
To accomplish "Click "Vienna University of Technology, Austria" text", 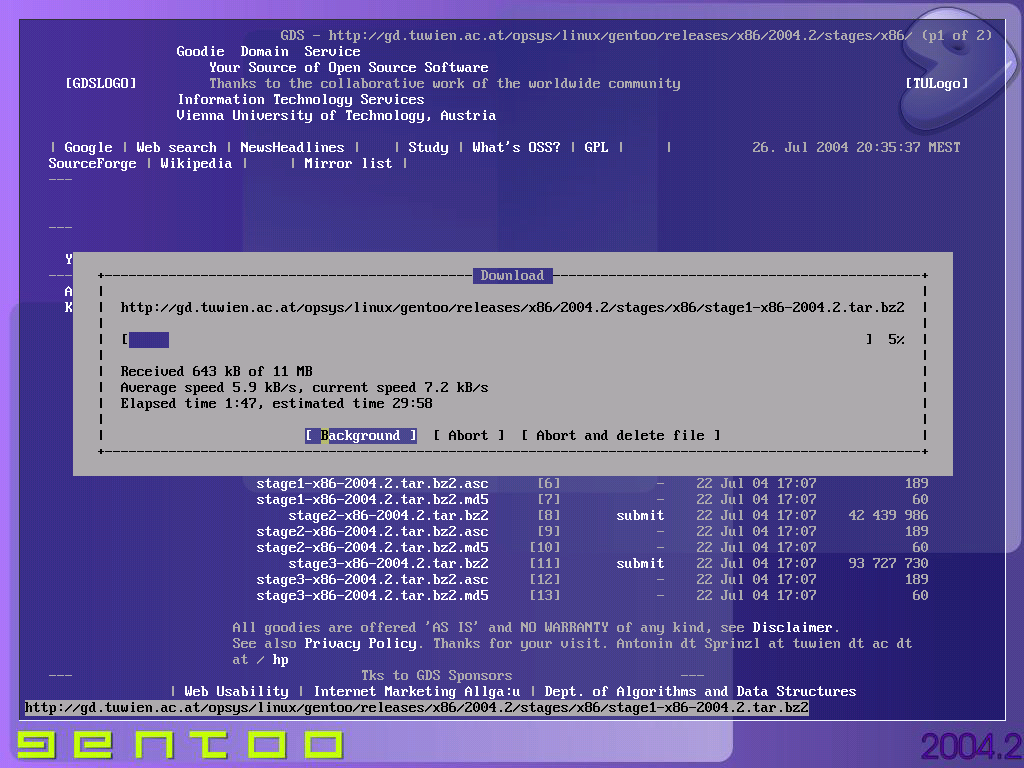I will 336,116.
